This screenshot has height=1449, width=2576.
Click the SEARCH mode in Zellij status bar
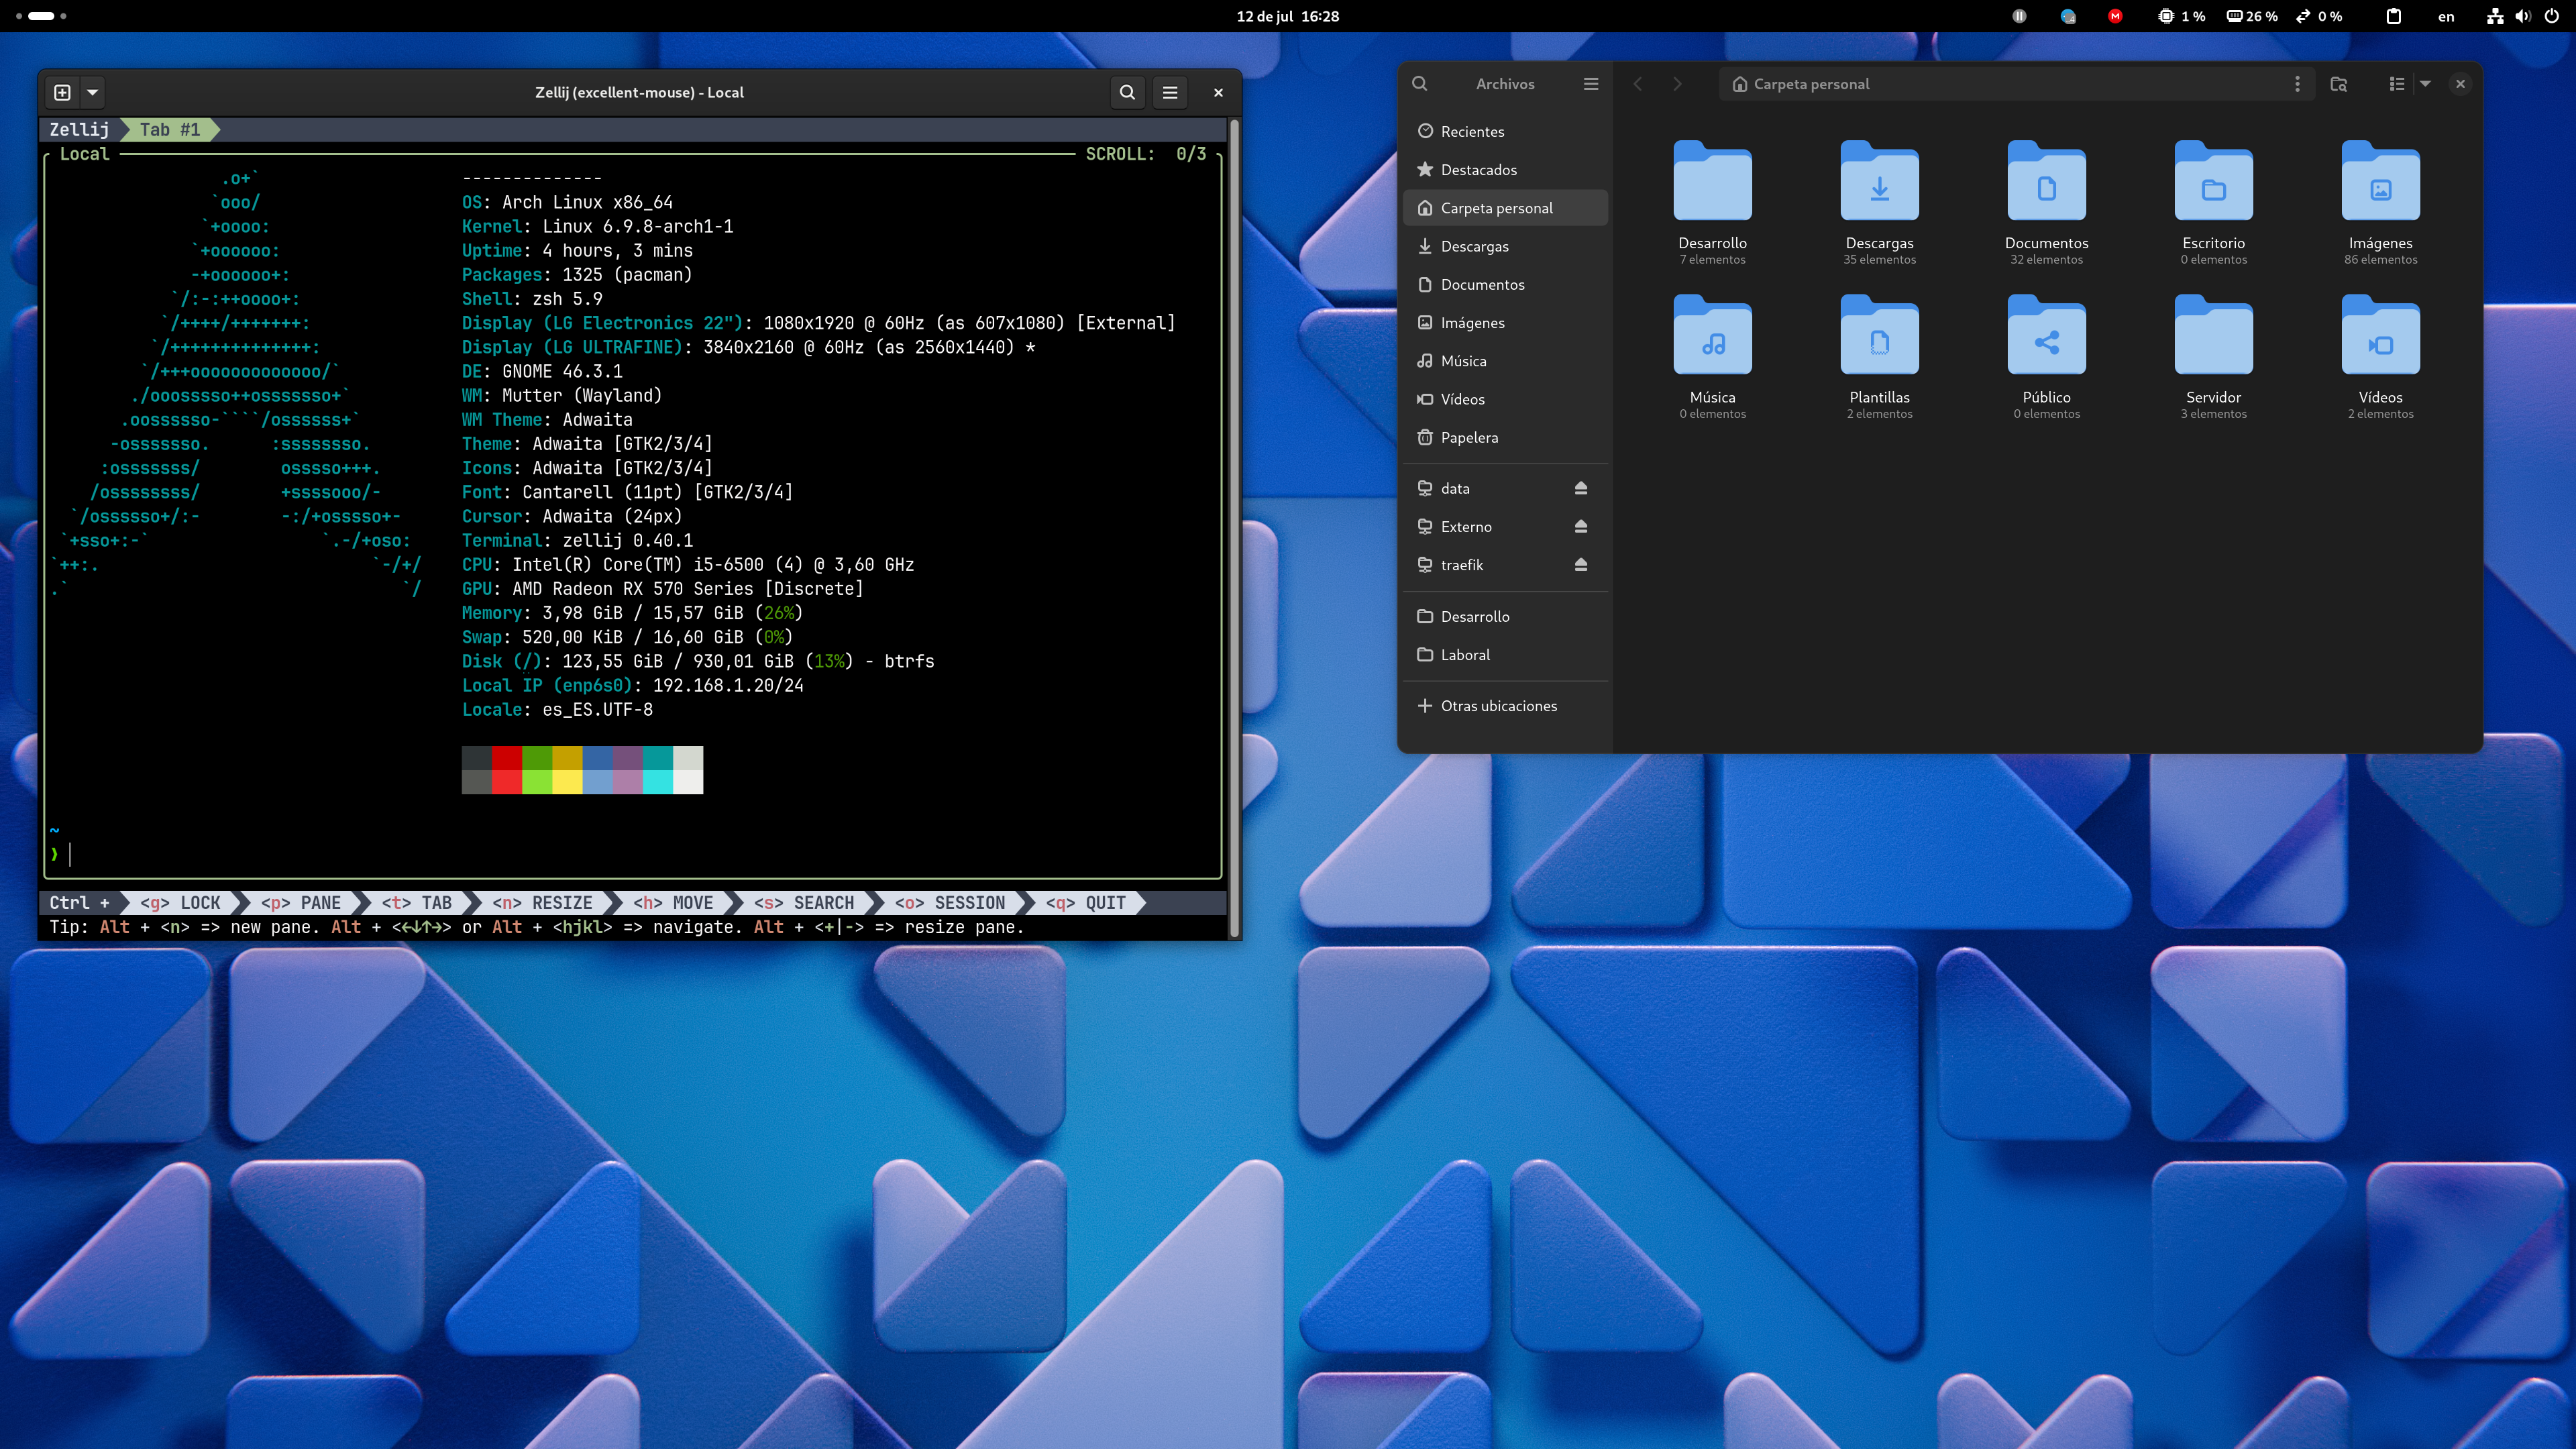(x=804, y=903)
